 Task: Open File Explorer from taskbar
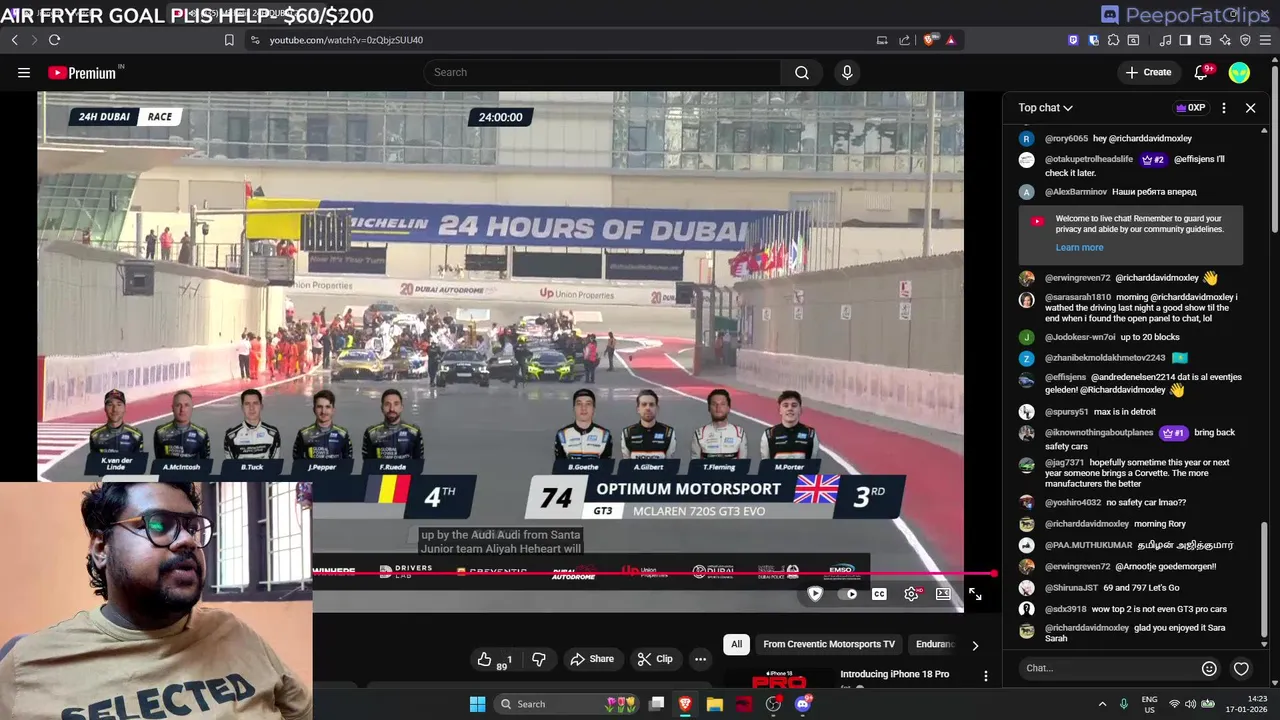coord(715,704)
